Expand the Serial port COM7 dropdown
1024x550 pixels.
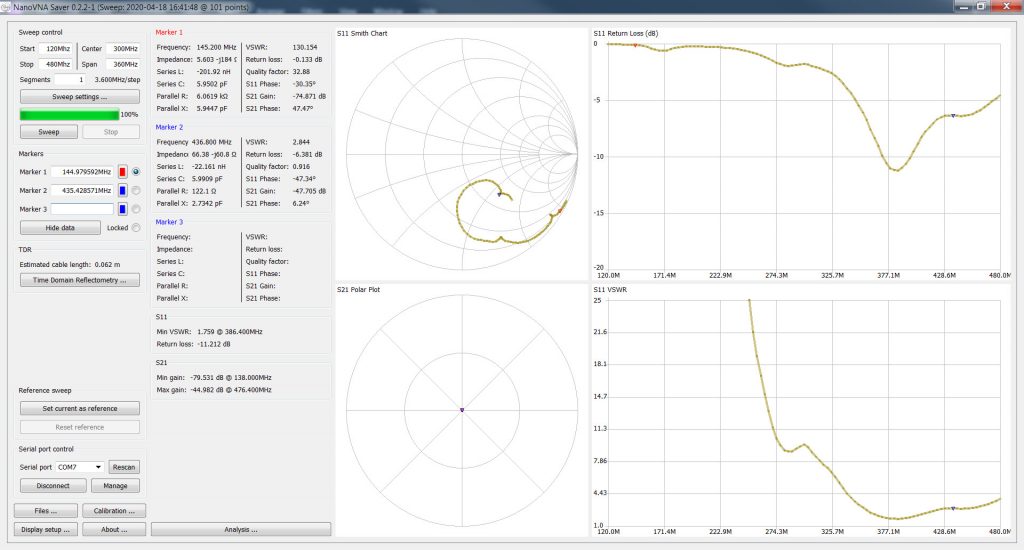tap(78, 467)
